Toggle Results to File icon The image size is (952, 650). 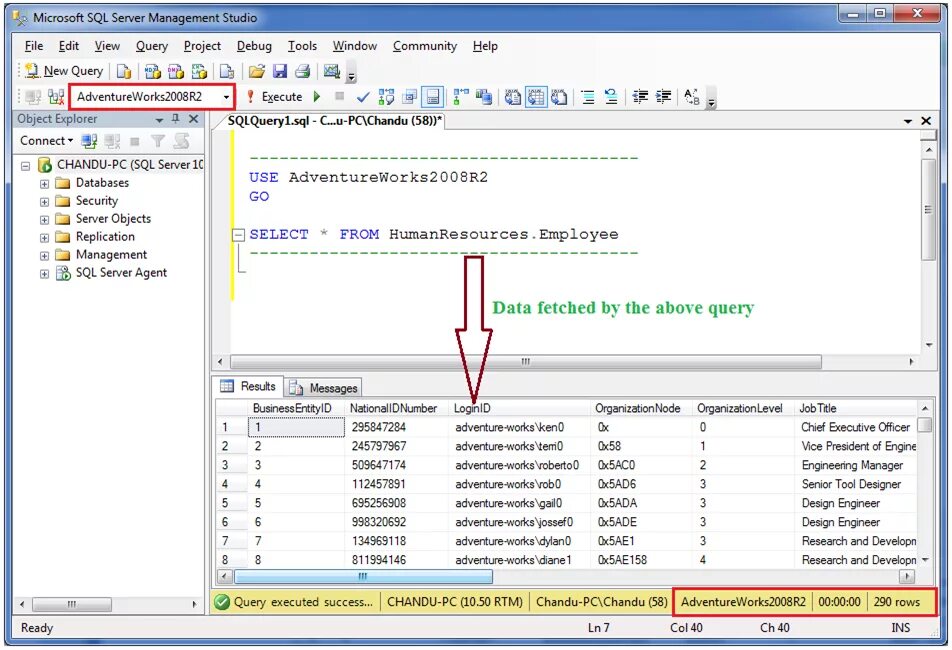click(x=559, y=96)
